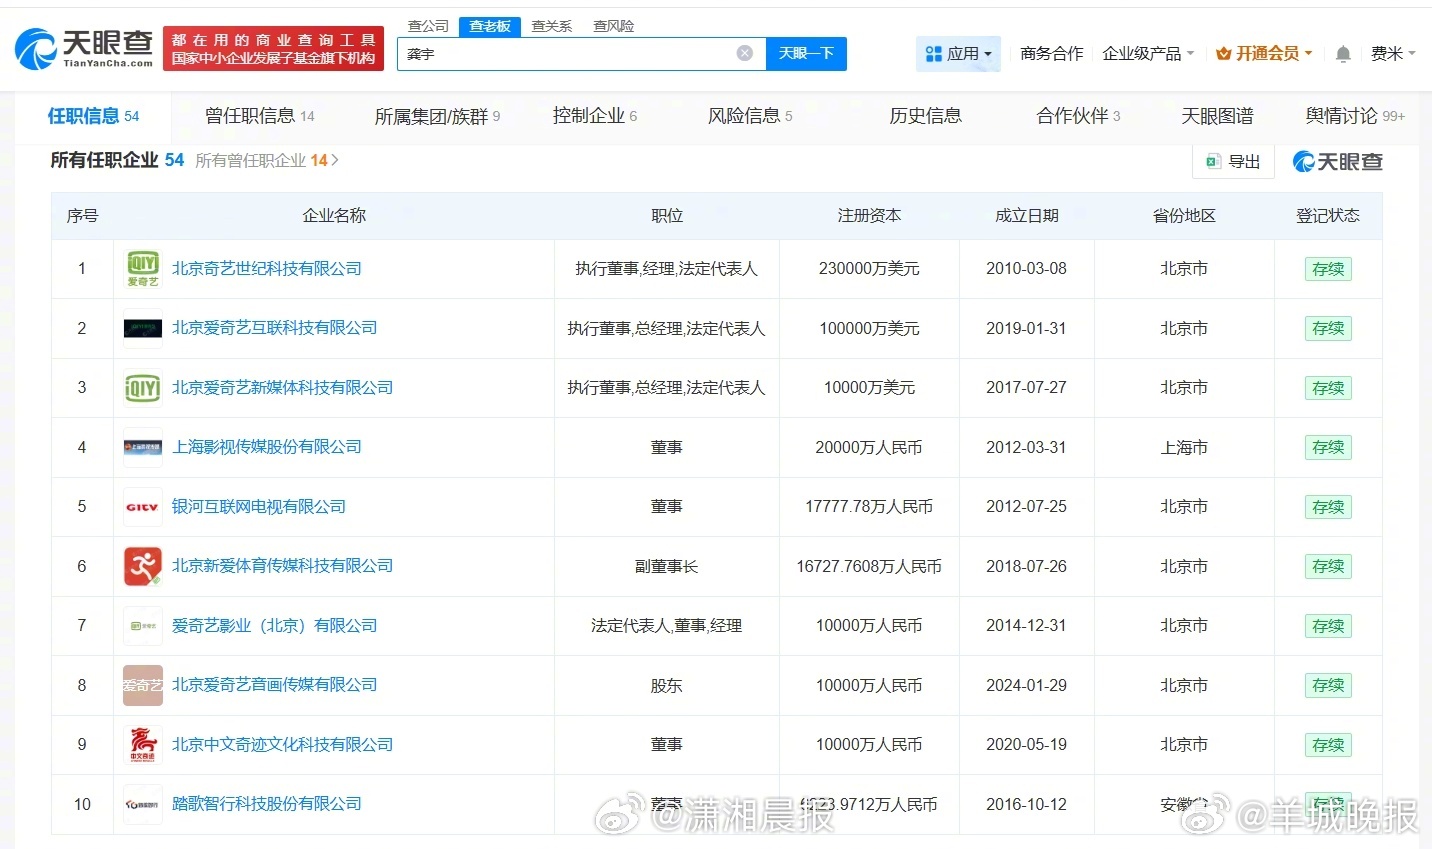
Task: Clear the search box using the × icon
Action: tap(744, 54)
